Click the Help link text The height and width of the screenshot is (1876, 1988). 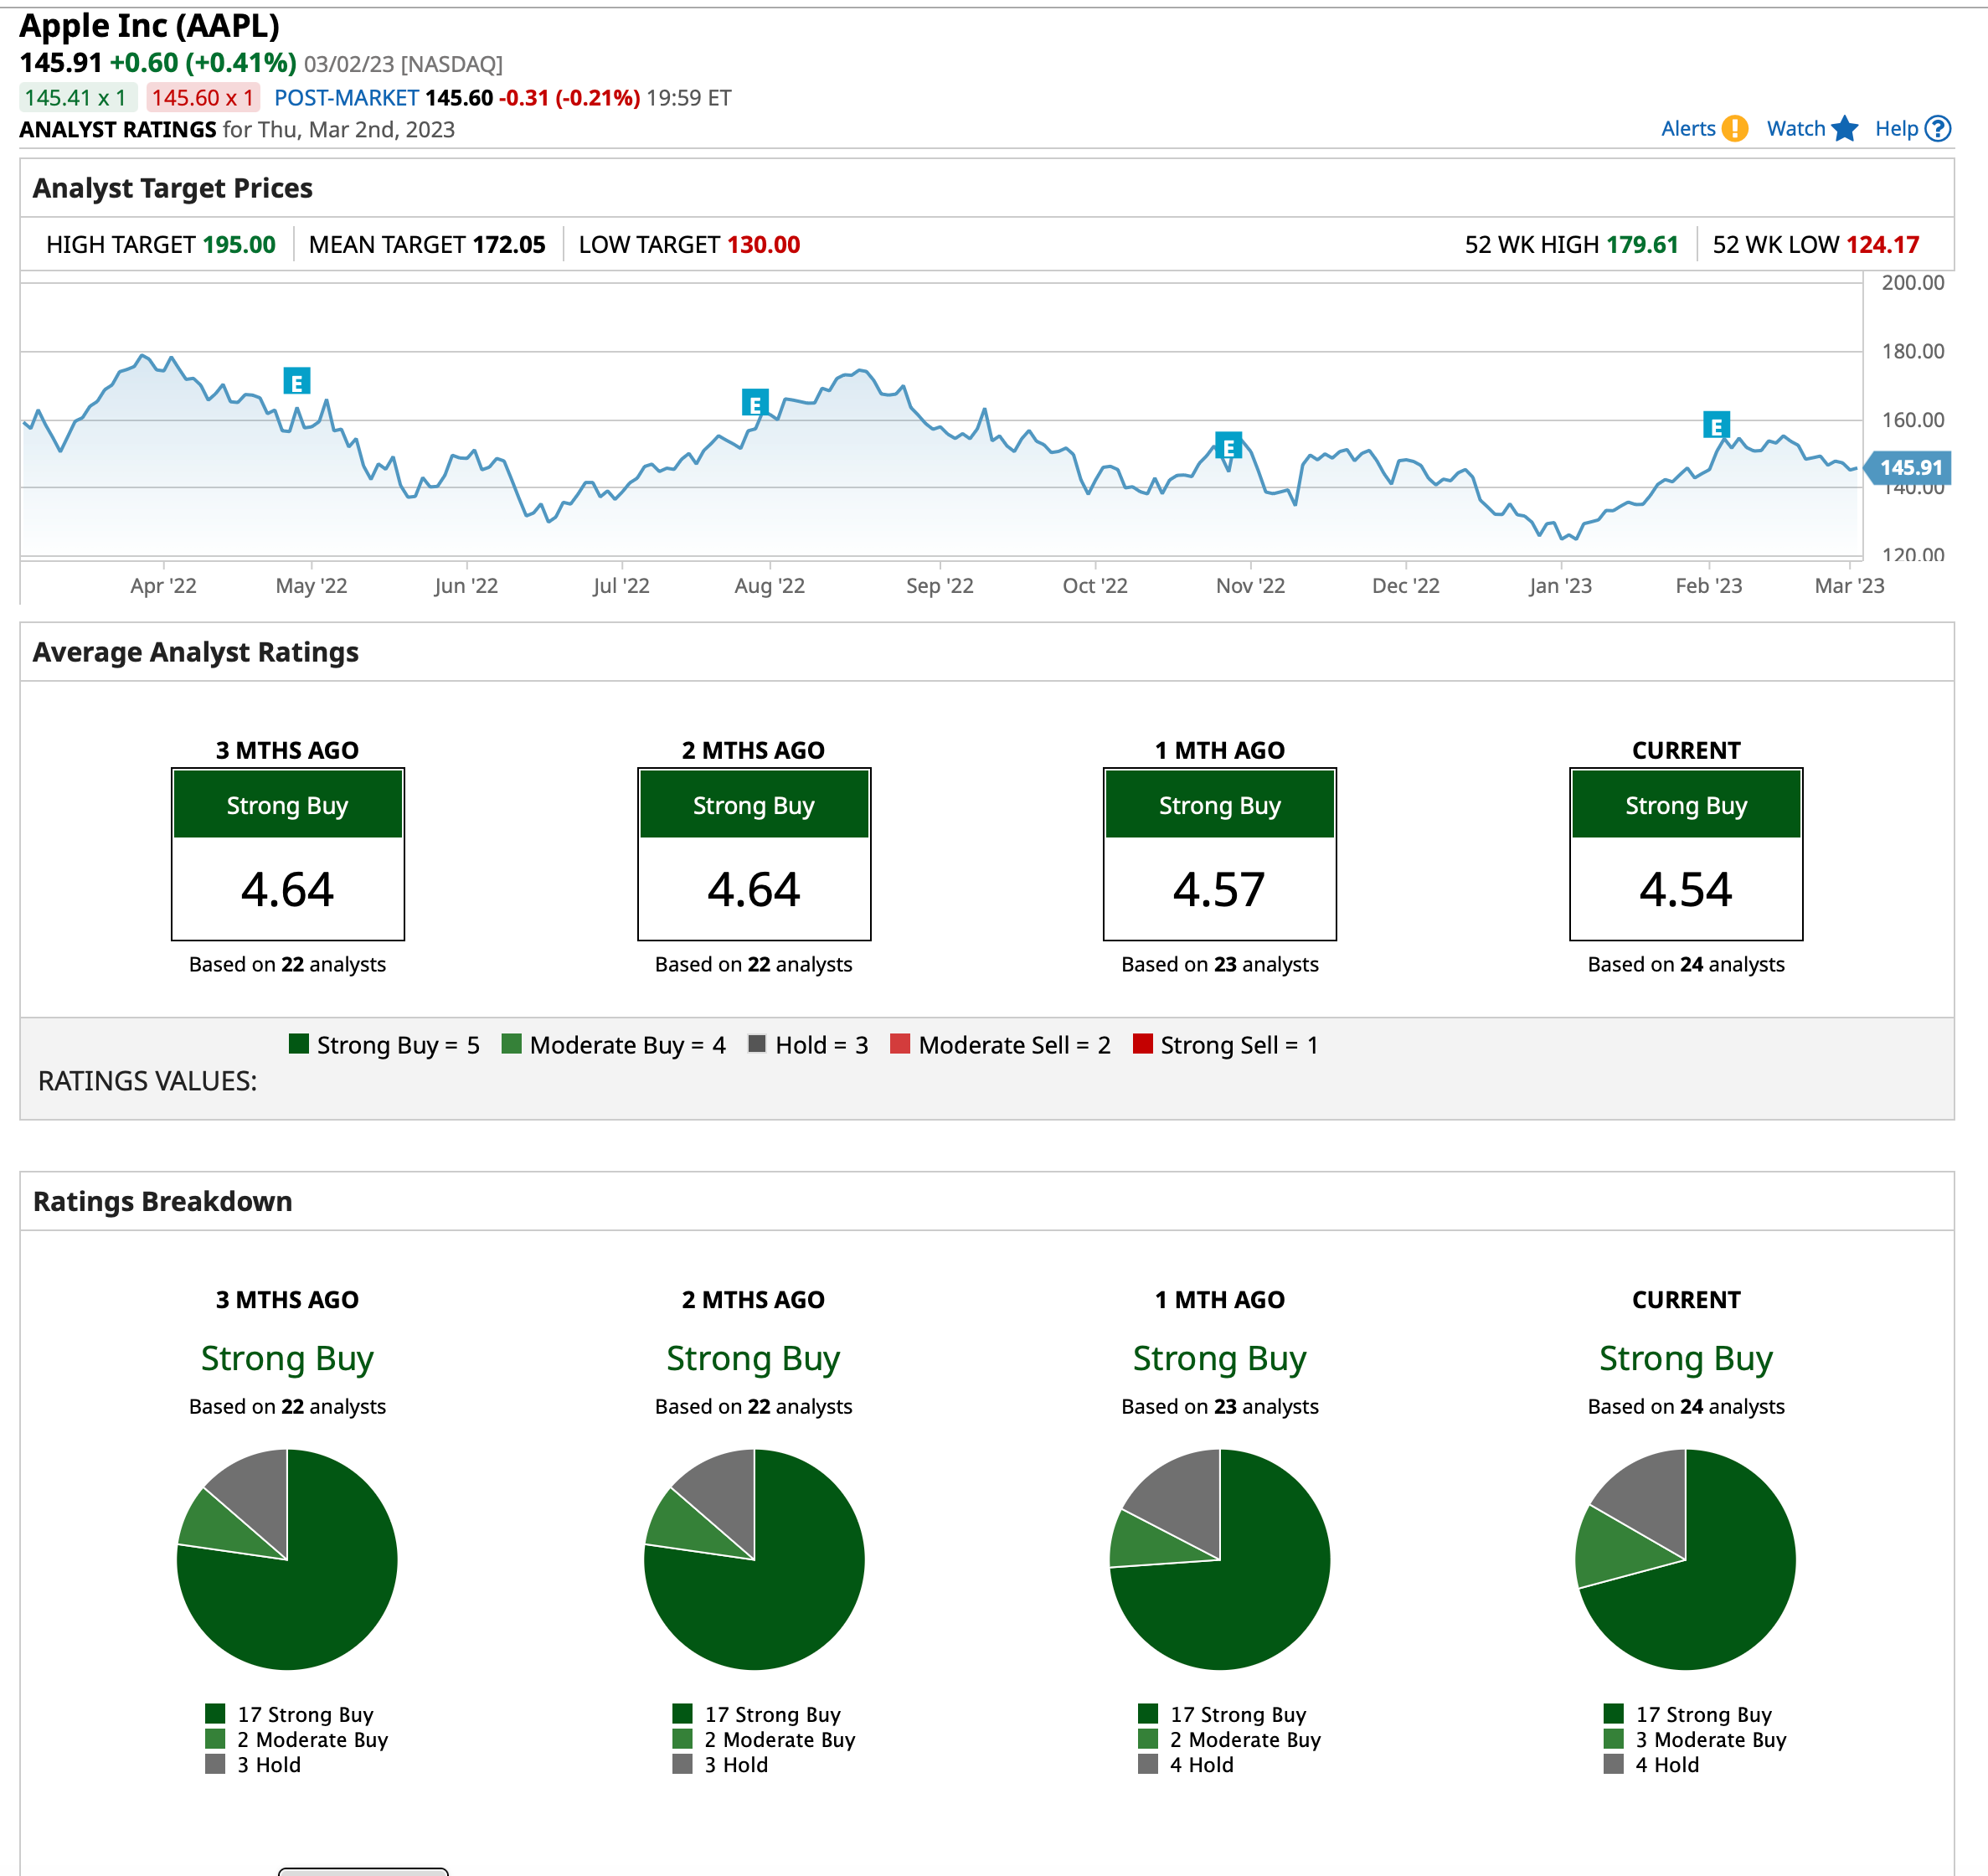[1896, 129]
